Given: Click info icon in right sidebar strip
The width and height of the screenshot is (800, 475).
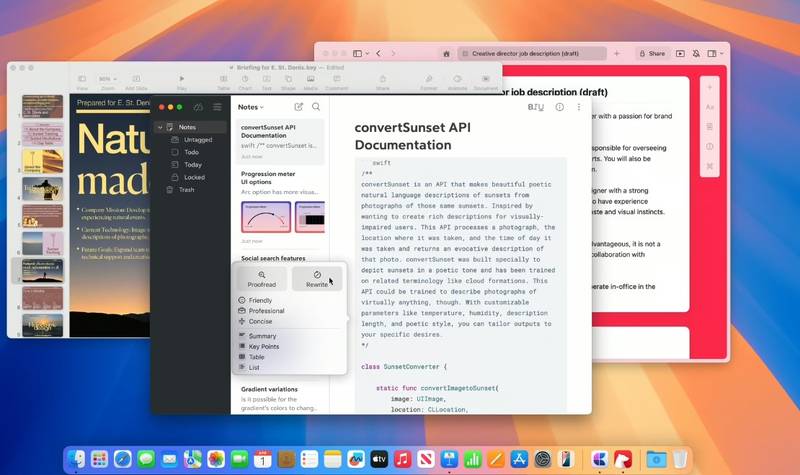Looking at the screenshot, I should (710, 146).
